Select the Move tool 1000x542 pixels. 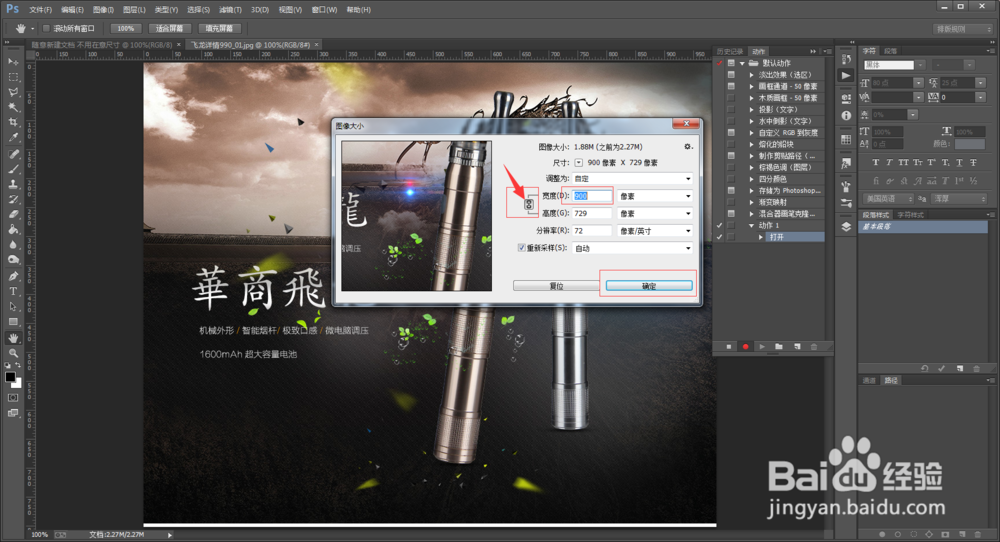click(x=13, y=62)
